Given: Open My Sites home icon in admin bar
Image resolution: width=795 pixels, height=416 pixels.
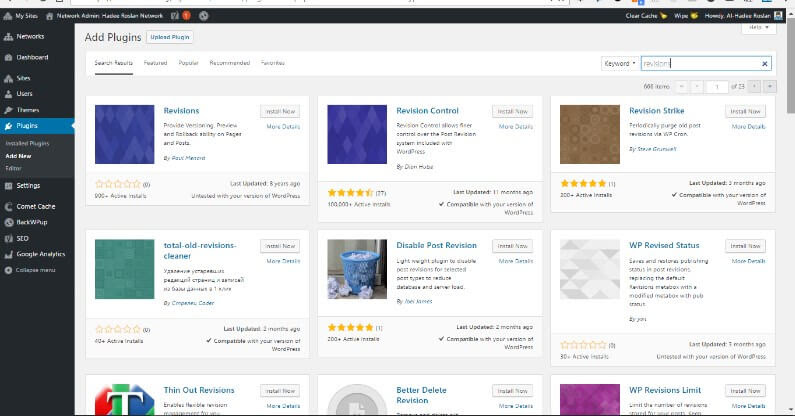Looking at the screenshot, I should 8,16.
